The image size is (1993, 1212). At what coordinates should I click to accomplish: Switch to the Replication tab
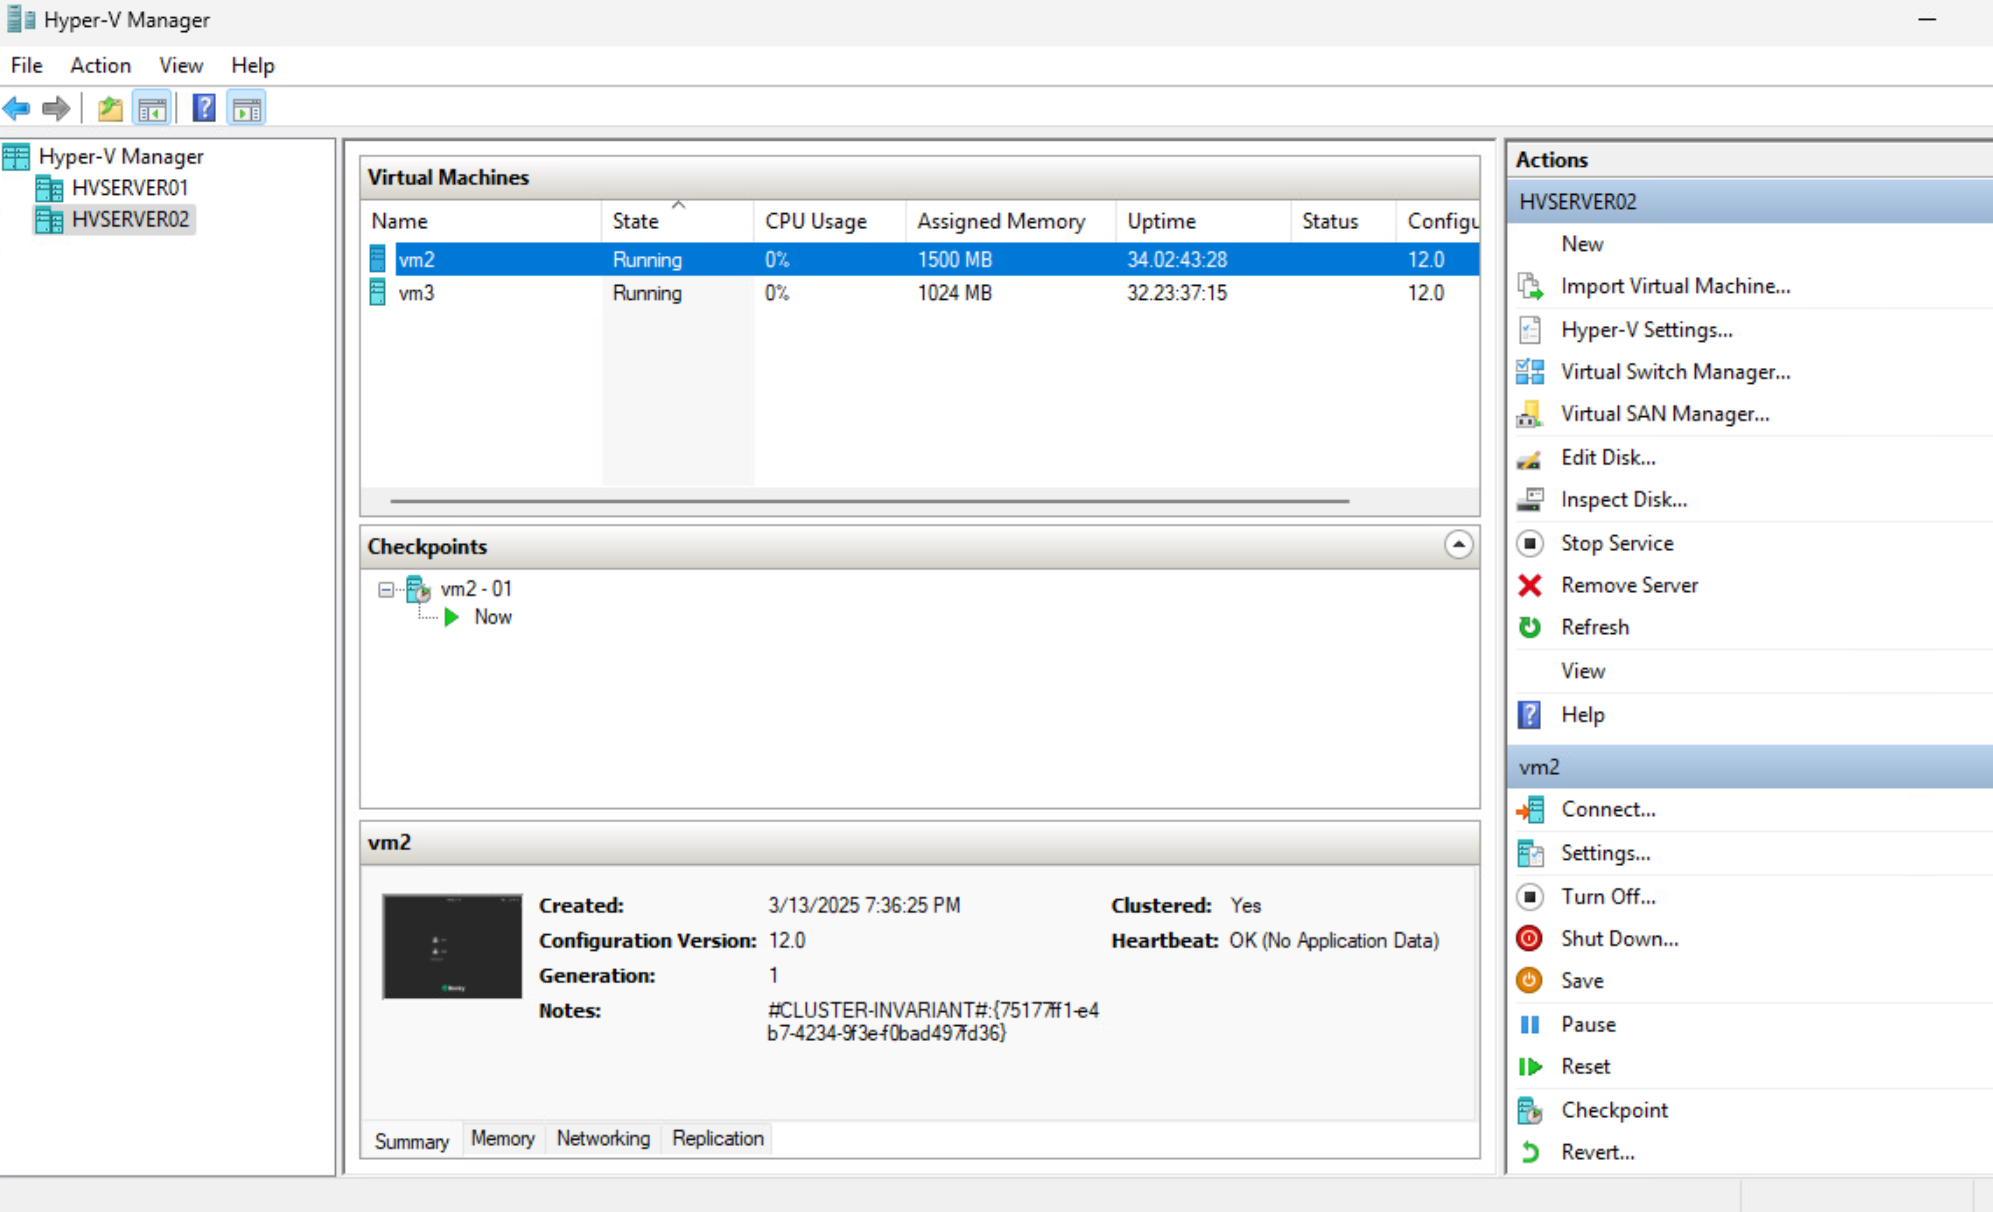718,1139
